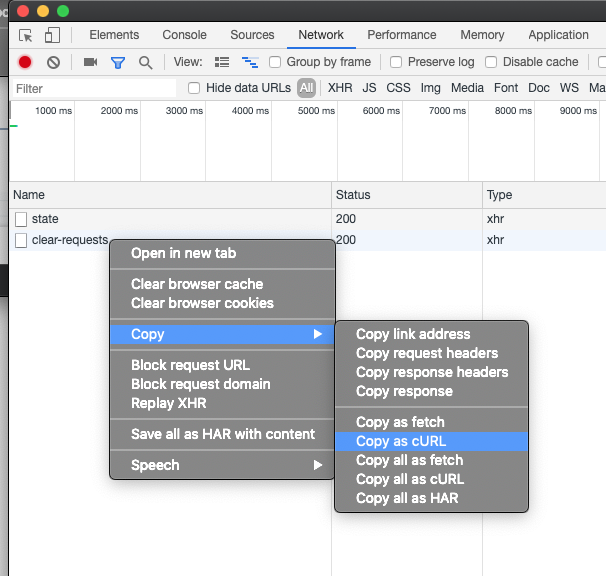
Task: Select the state request row
Action: (x=45, y=219)
